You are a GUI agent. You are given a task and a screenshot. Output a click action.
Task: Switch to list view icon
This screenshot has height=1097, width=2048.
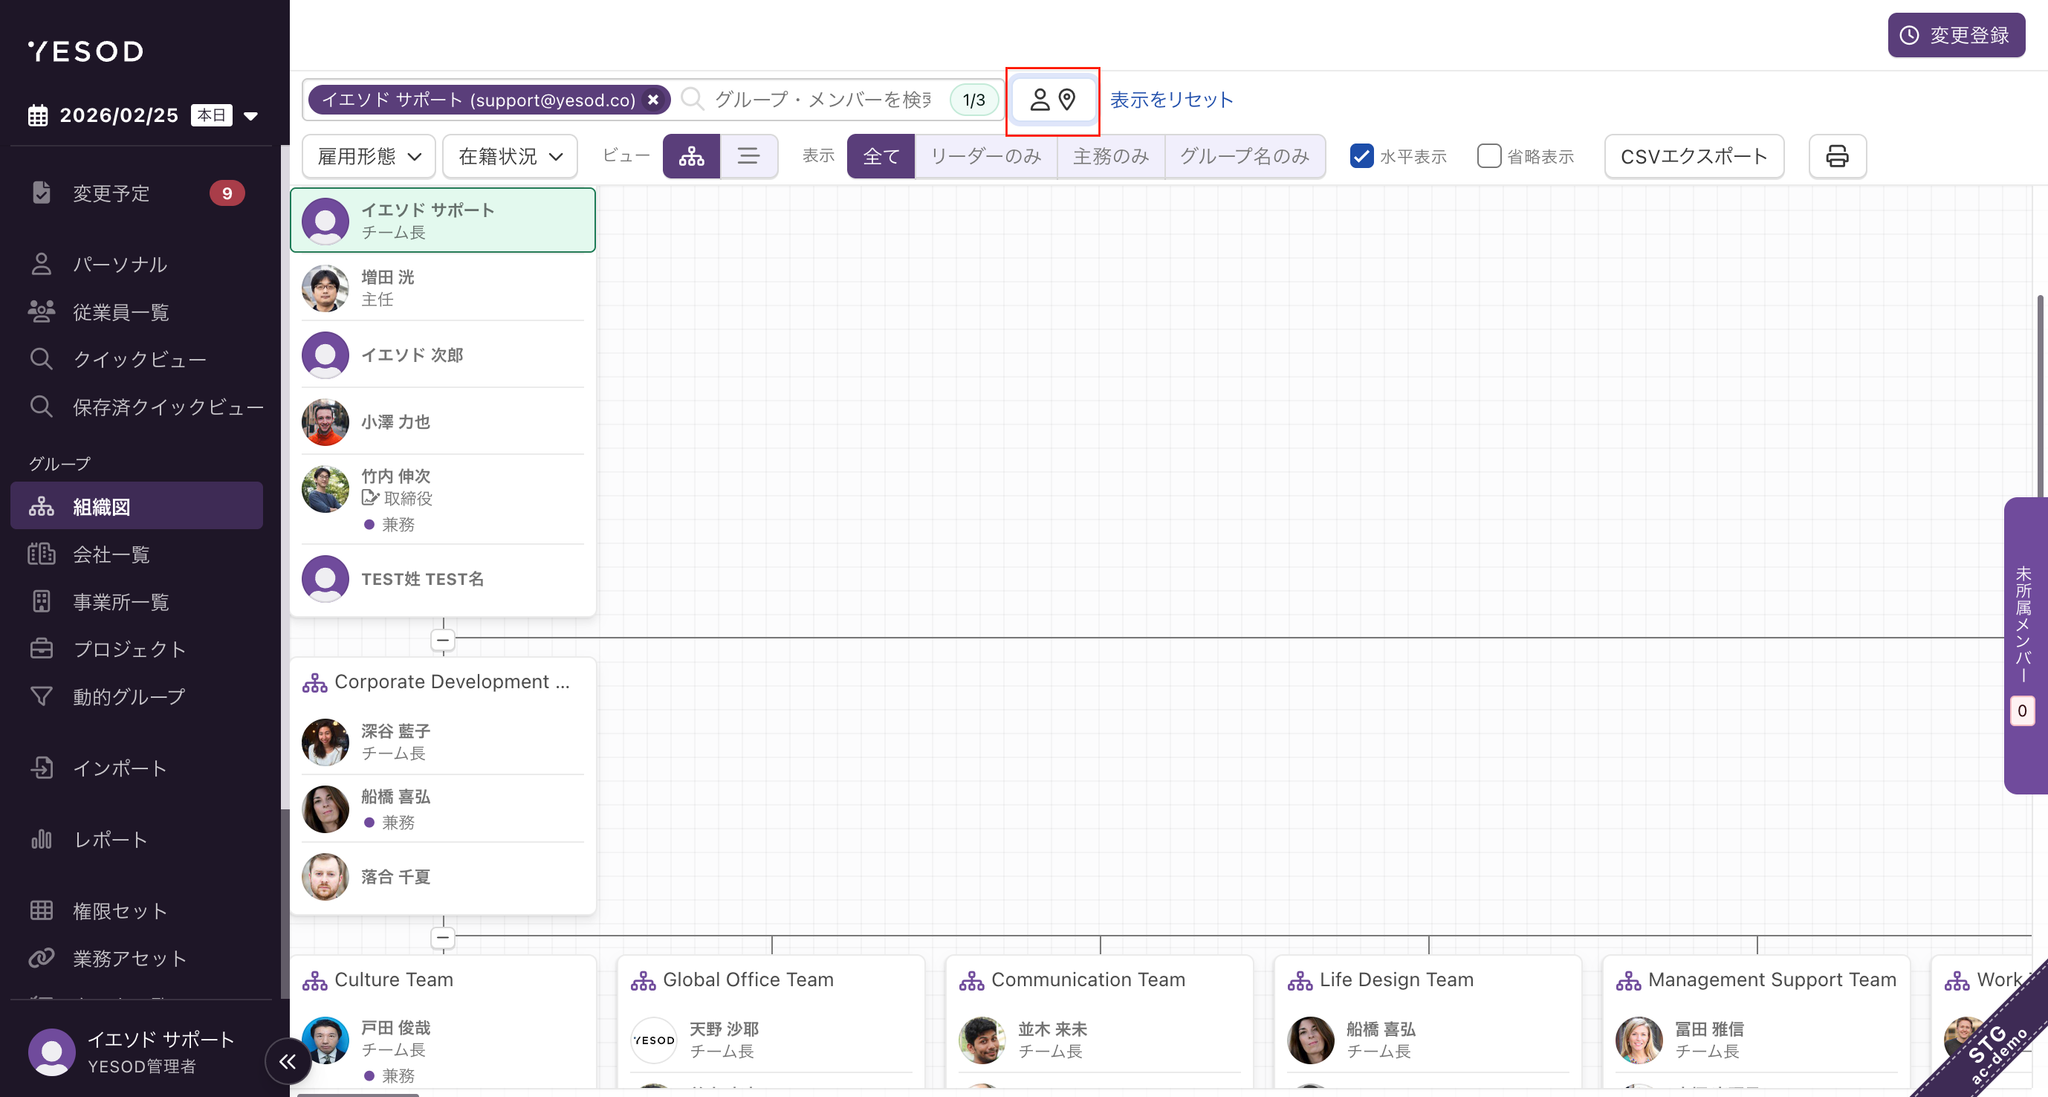pos(748,156)
